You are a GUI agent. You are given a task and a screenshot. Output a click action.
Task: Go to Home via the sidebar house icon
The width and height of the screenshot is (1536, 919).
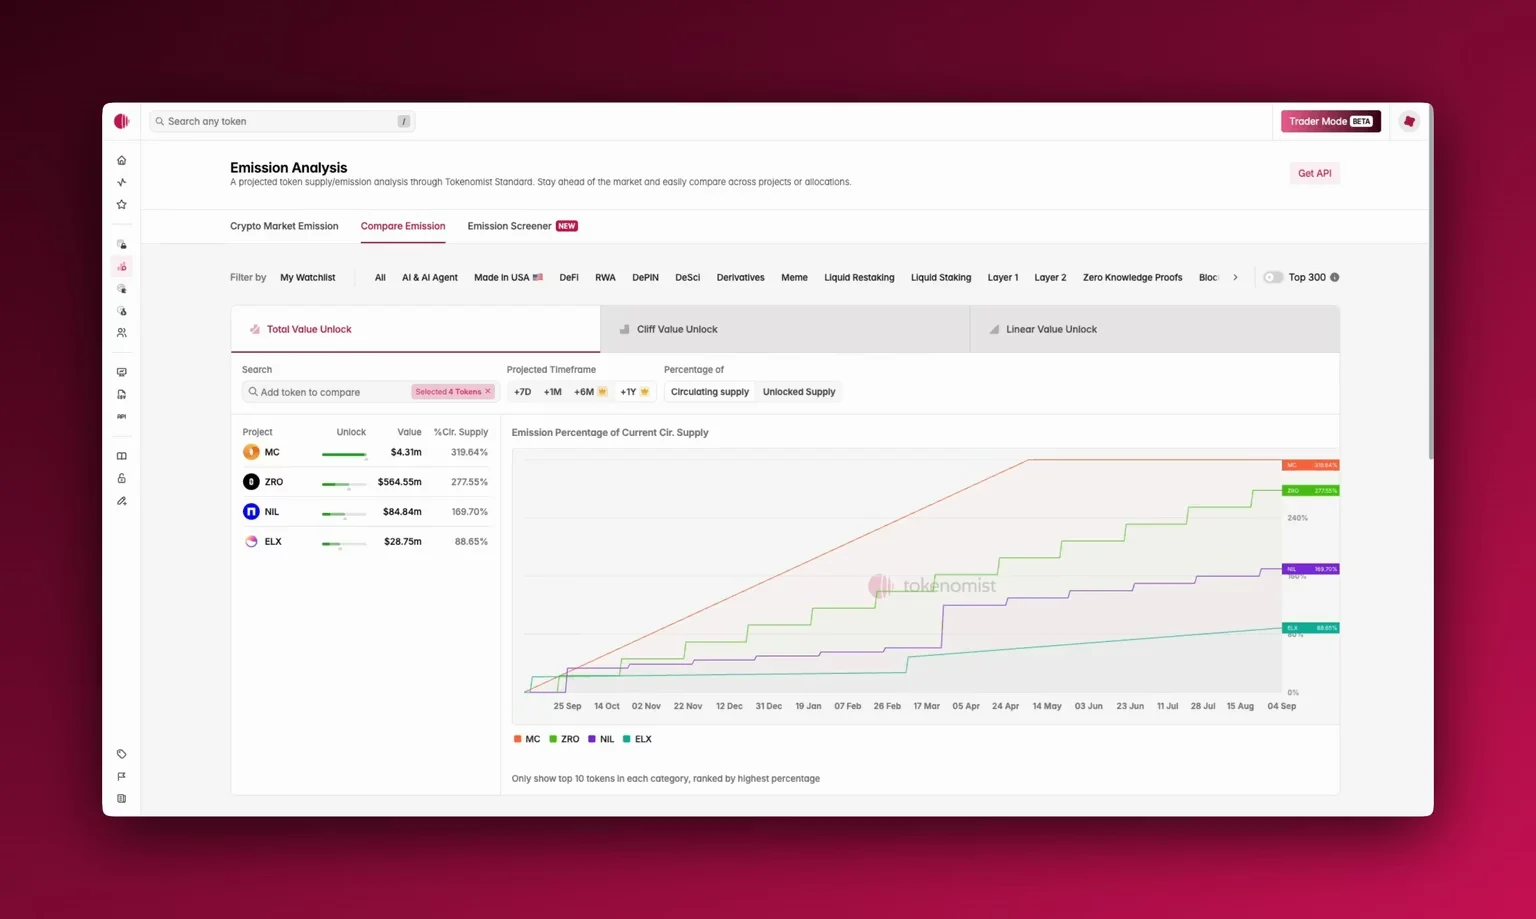click(122, 160)
